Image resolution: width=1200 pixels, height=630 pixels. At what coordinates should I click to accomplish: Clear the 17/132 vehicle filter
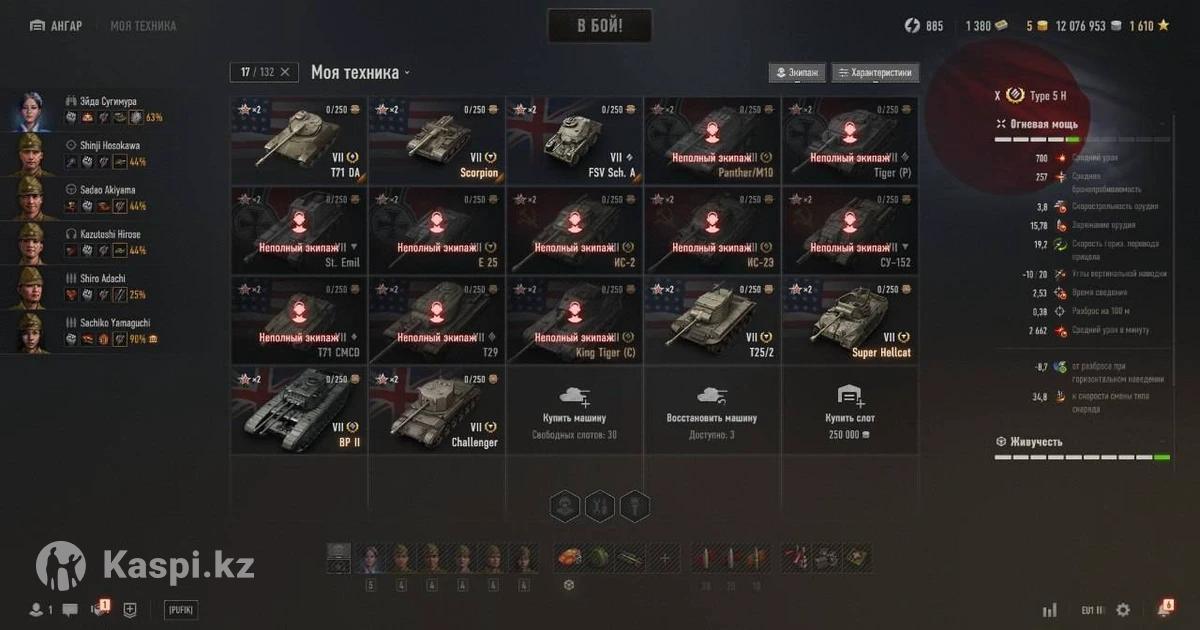click(x=284, y=72)
